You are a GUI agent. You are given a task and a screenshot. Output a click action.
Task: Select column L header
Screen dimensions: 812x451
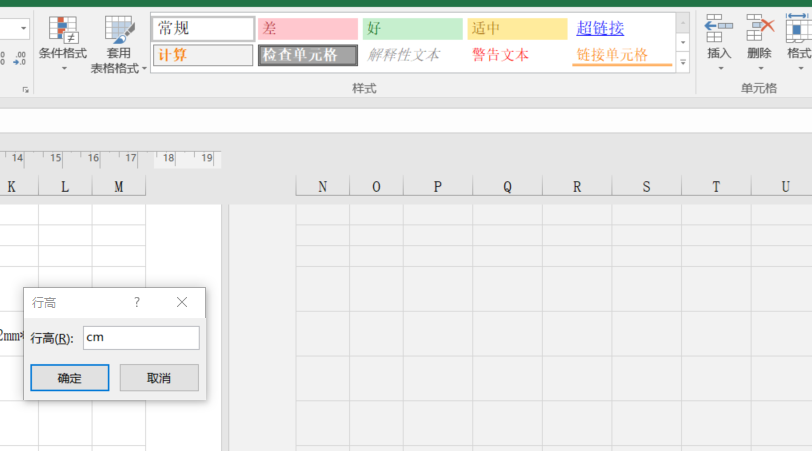pyautogui.click(x=65, y=186)
